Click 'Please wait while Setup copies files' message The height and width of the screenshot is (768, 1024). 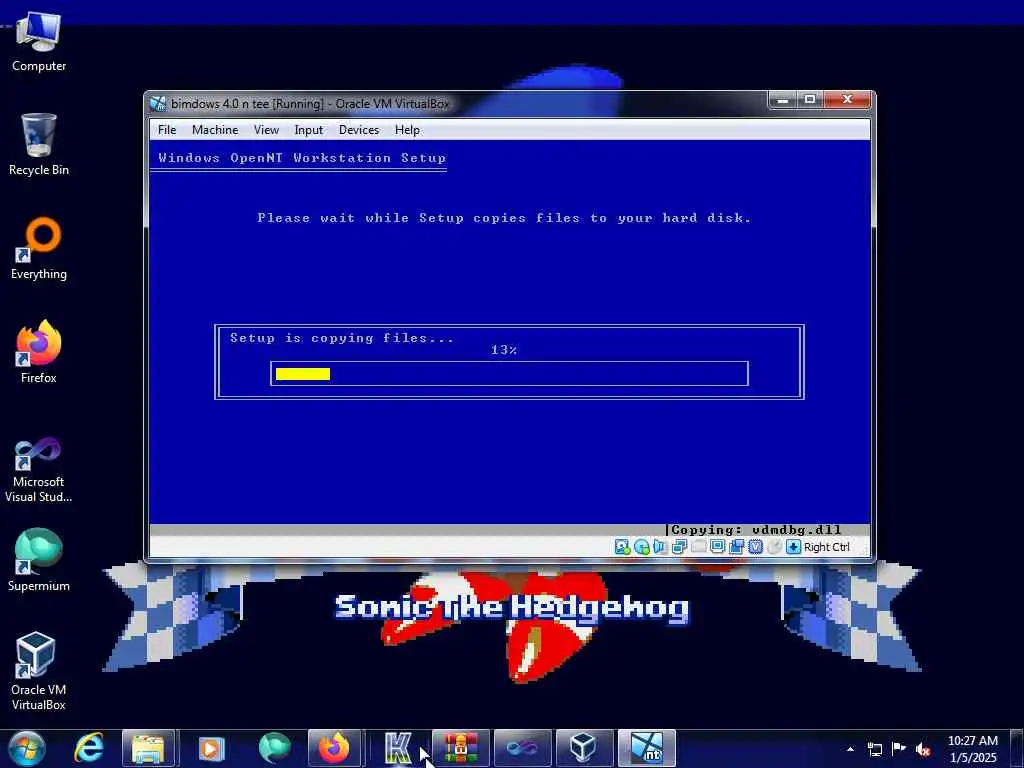pyautogui.click(x=504, y=218)
